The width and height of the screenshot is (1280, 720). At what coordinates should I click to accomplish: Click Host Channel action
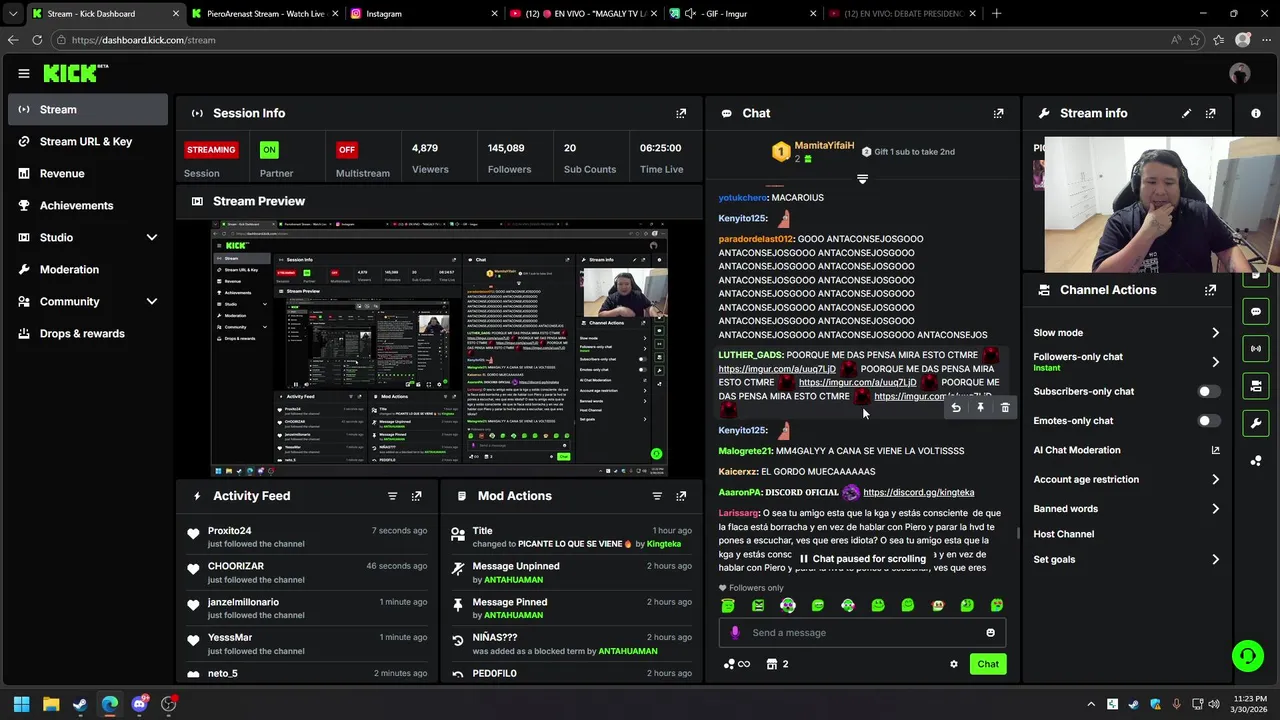click(1064, 534)
